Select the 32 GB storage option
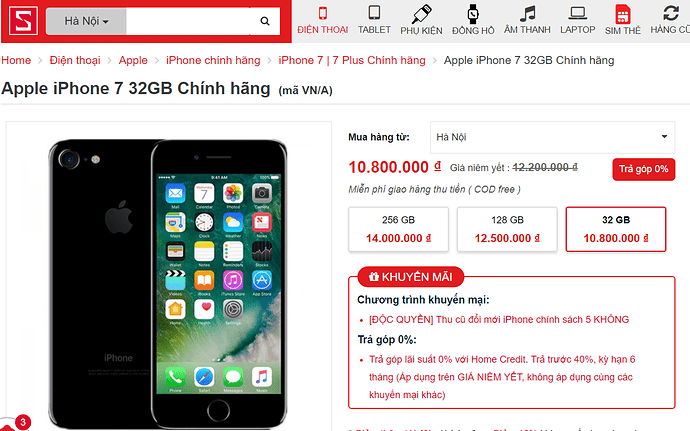This screenshot has width=690, height=431. click(616, 229)
